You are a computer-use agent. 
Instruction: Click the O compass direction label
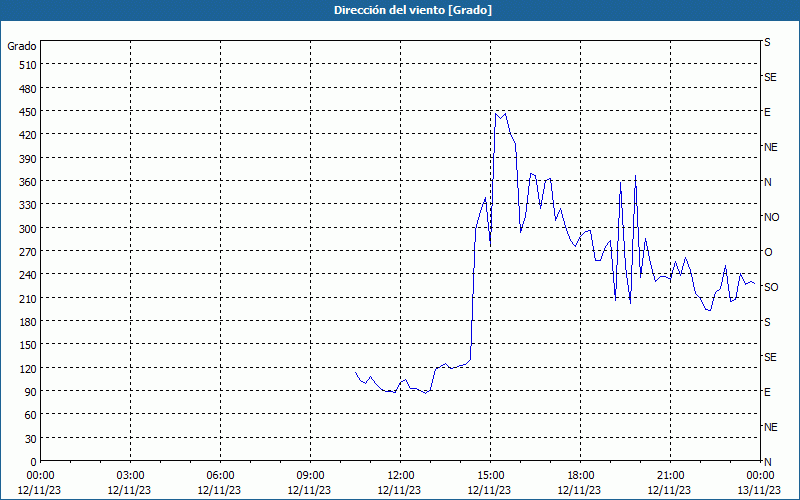(x=768, y=252)
